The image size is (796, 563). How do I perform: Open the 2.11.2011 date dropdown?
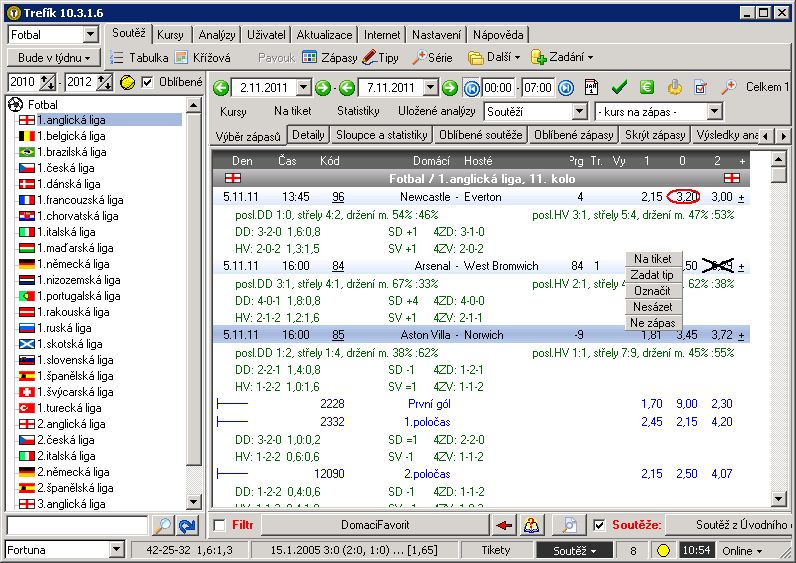point(304,88)
